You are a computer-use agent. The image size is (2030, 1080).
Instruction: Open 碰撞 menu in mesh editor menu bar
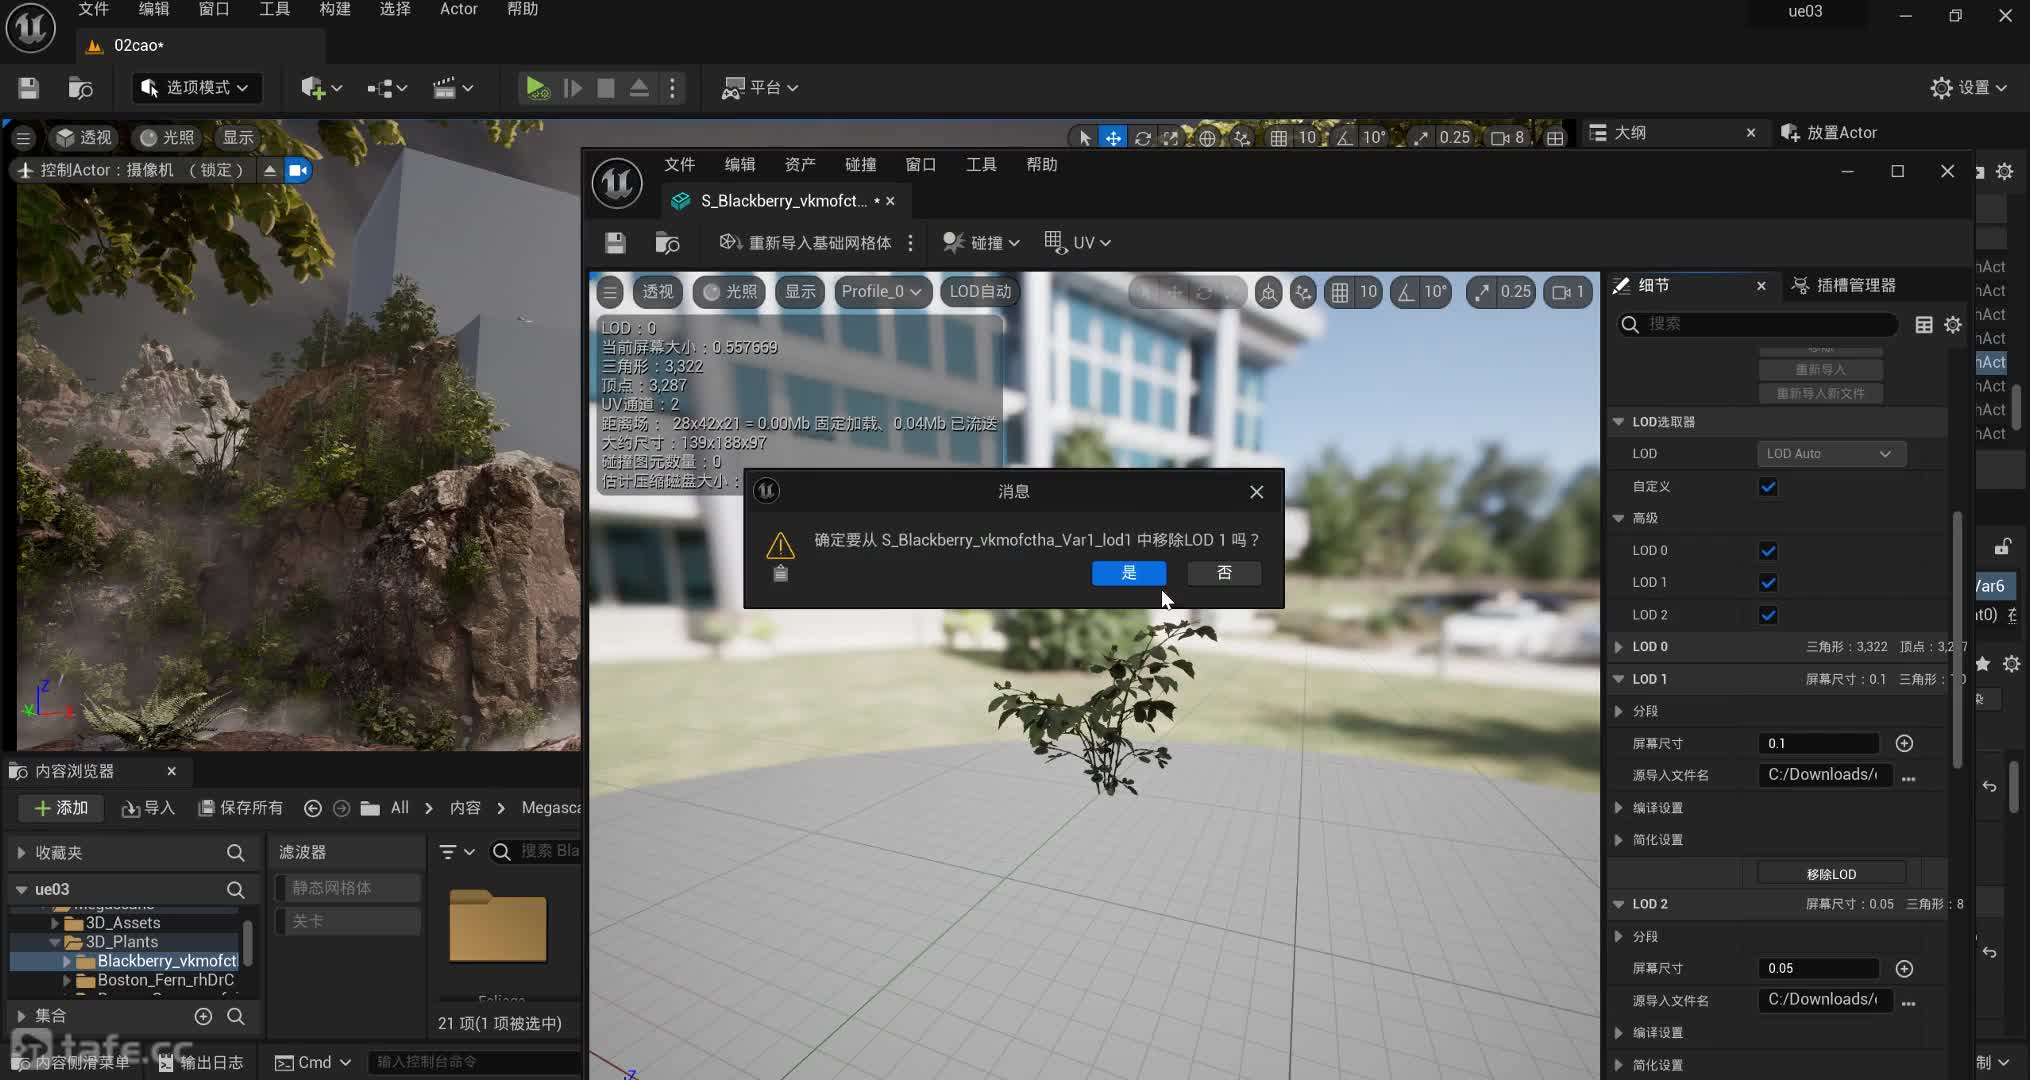pyautogui.click(x=860, y=165)
